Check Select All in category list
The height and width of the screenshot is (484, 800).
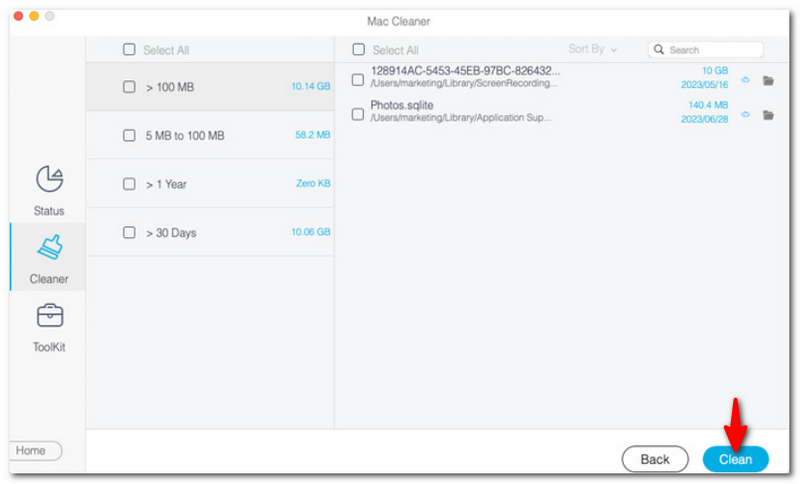click(x=129, y=49)
